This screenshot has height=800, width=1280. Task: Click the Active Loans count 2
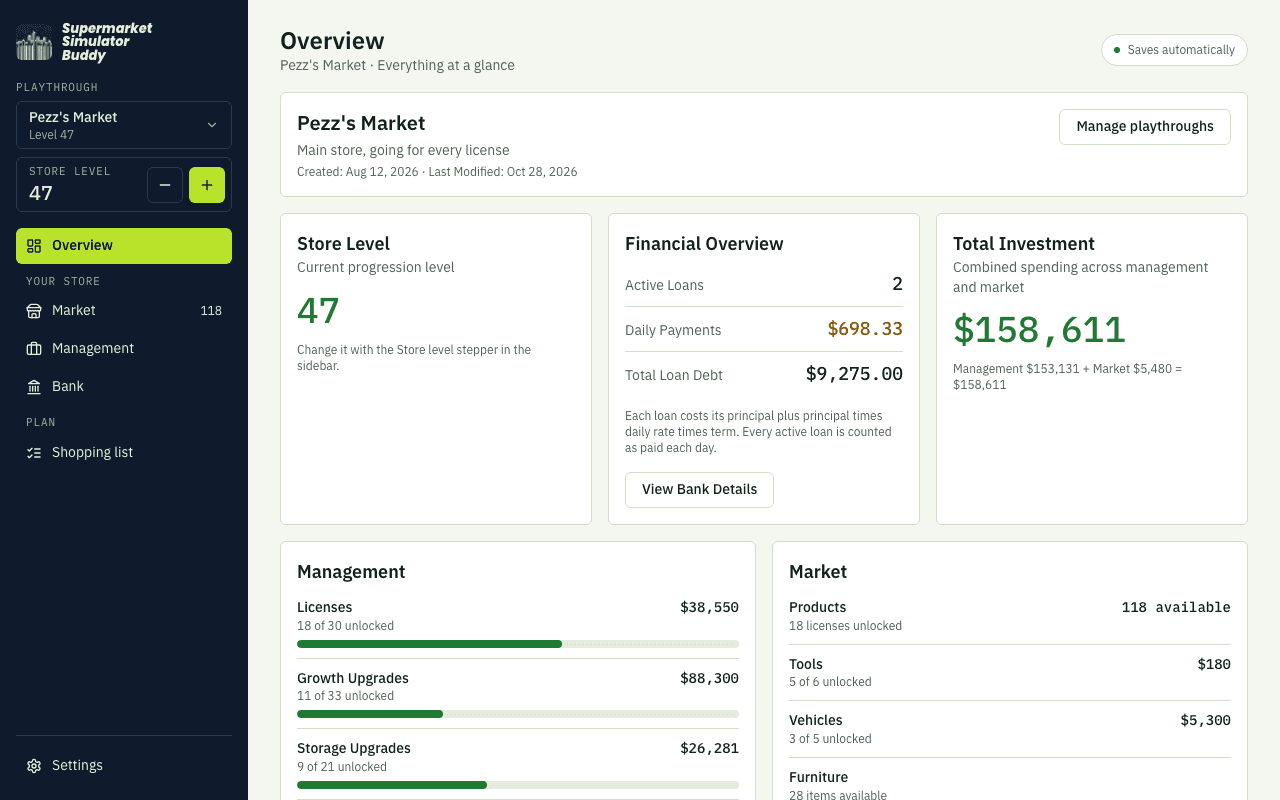tap(897, 285)
